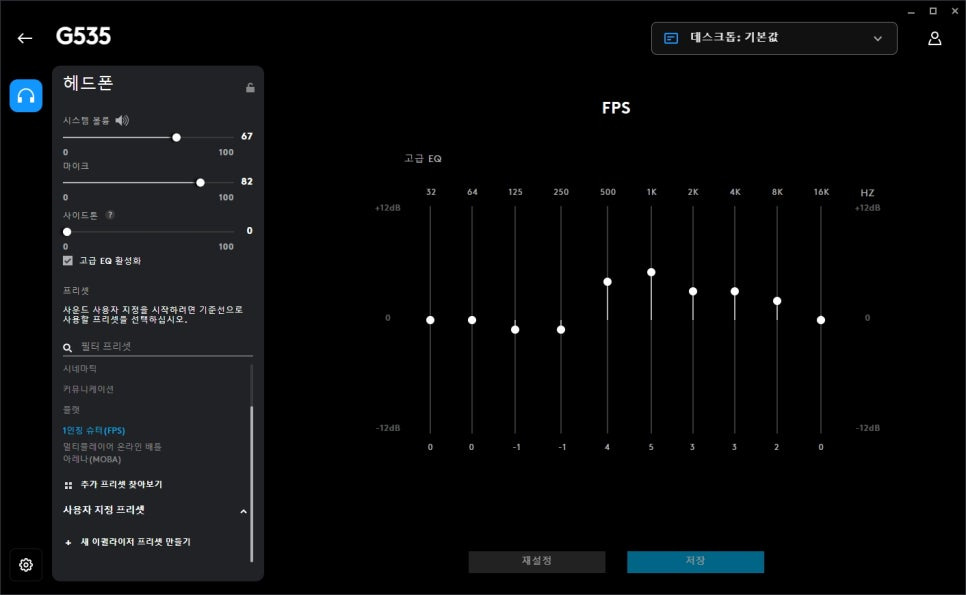Viewport: 966px width, 595px height.
Task: Click the 고급 EQ label
Action: point(423,158)
